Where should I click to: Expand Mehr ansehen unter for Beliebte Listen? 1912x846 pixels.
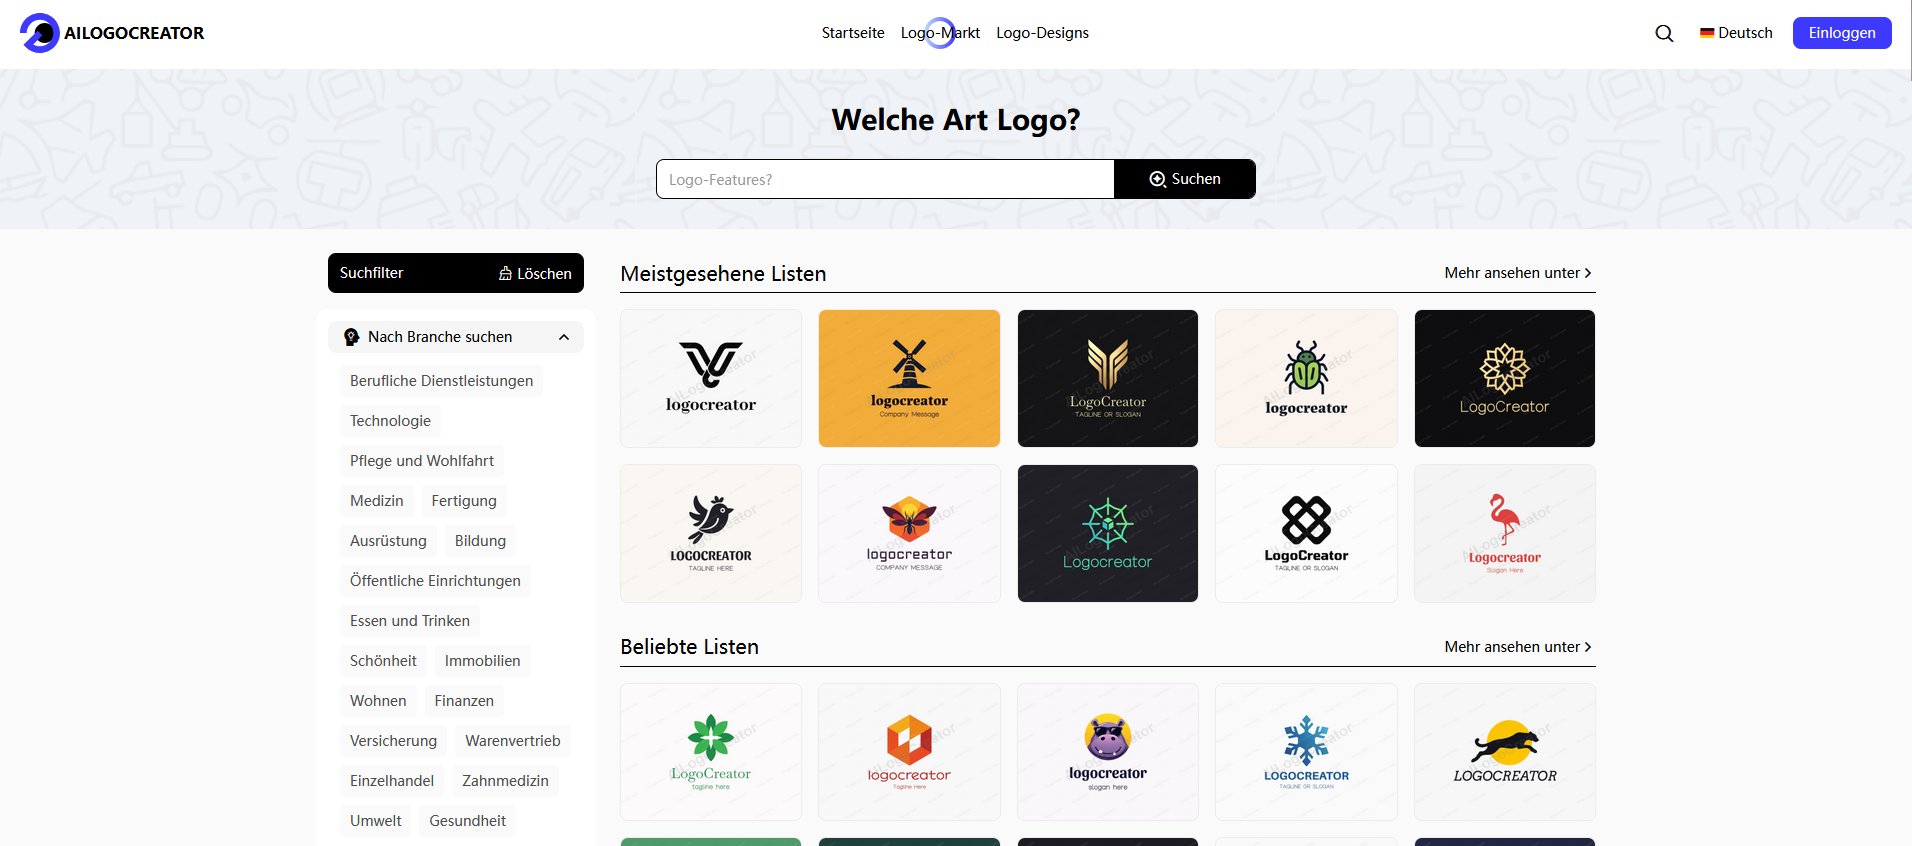tap(1518, 647)
